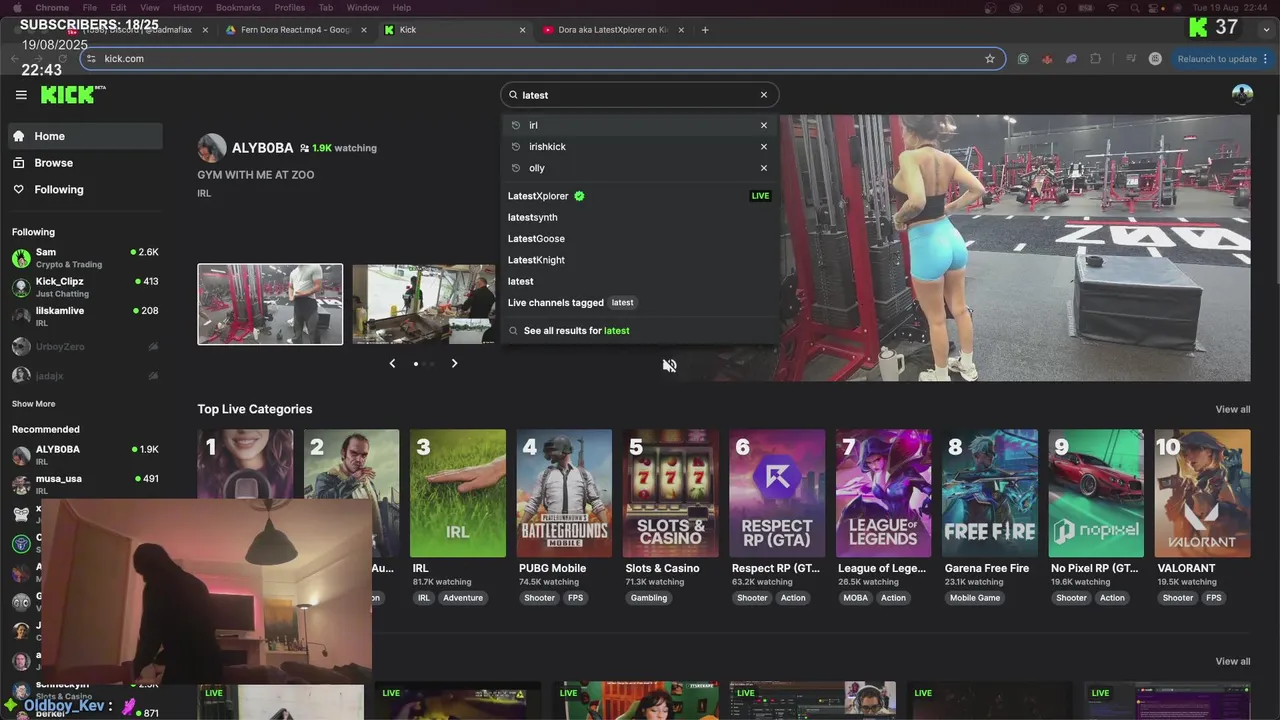This screenshot has width=1280, height=720.
Task: Bookmark page with star icon
Action: [x=990, y=59]
